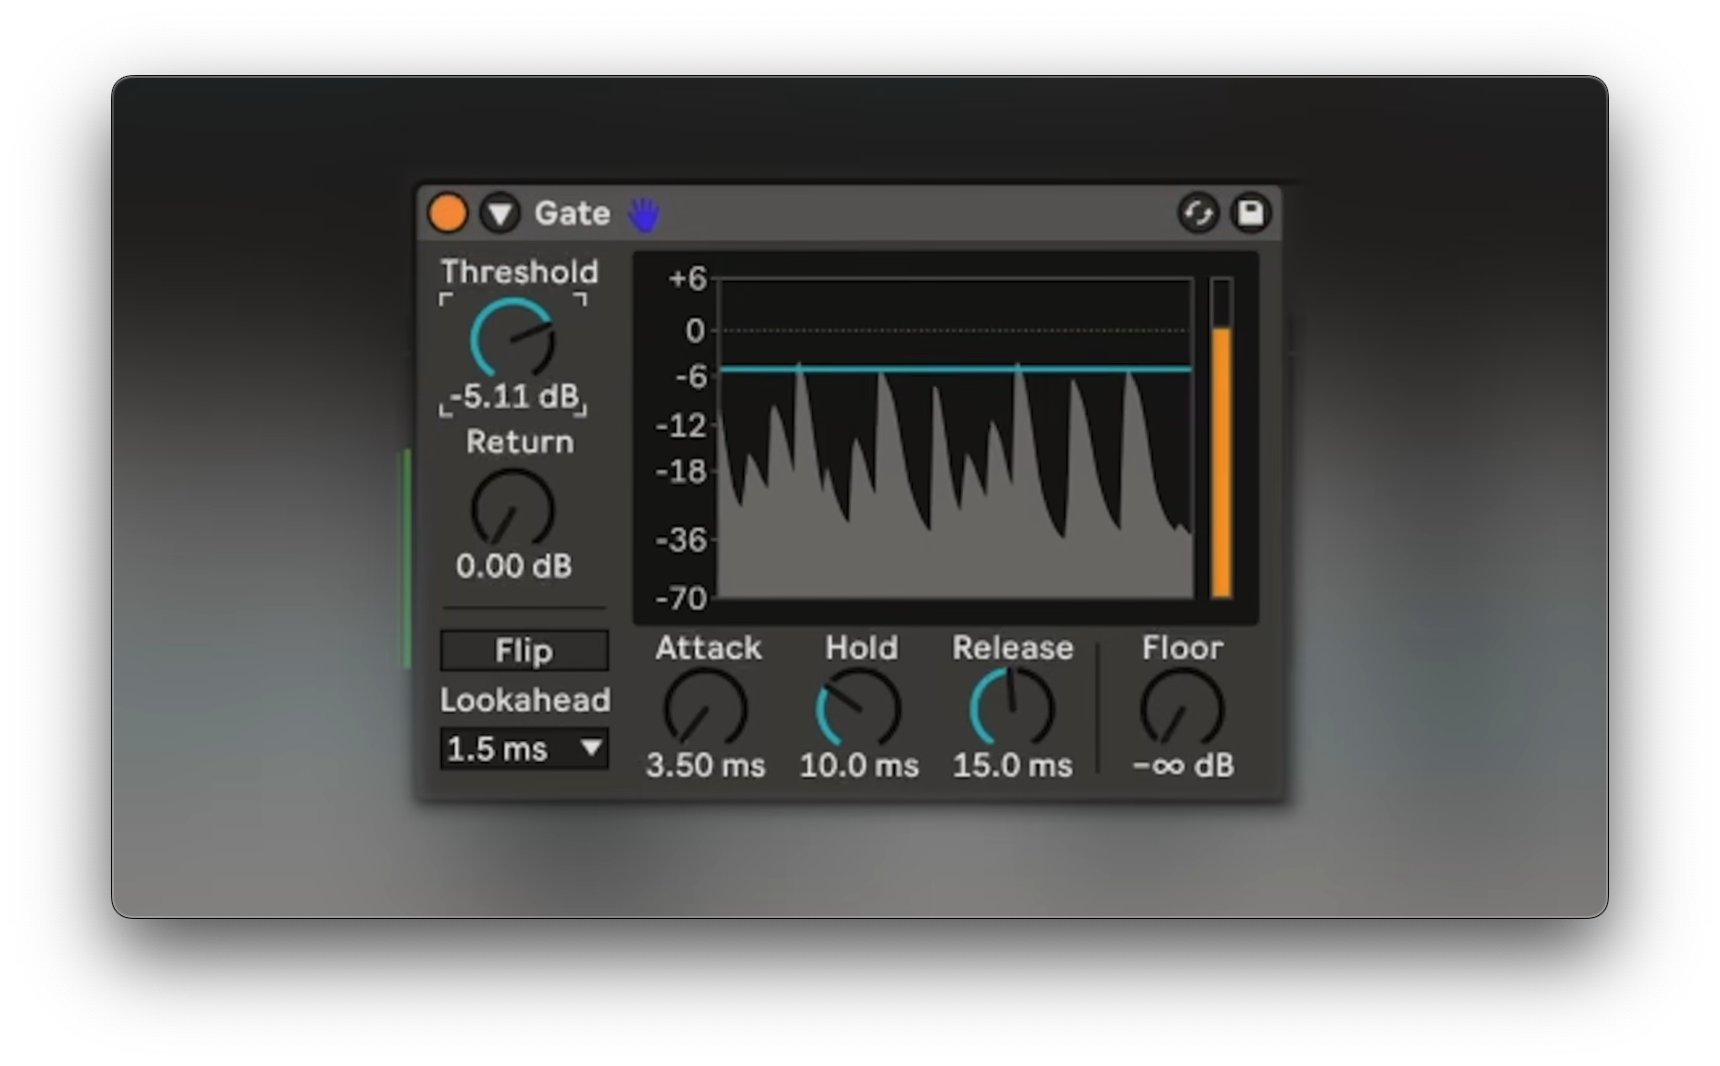Click the Attack knob
Screen dimensions: 1720x1066
pyautogui.click(x=705, y=709)
